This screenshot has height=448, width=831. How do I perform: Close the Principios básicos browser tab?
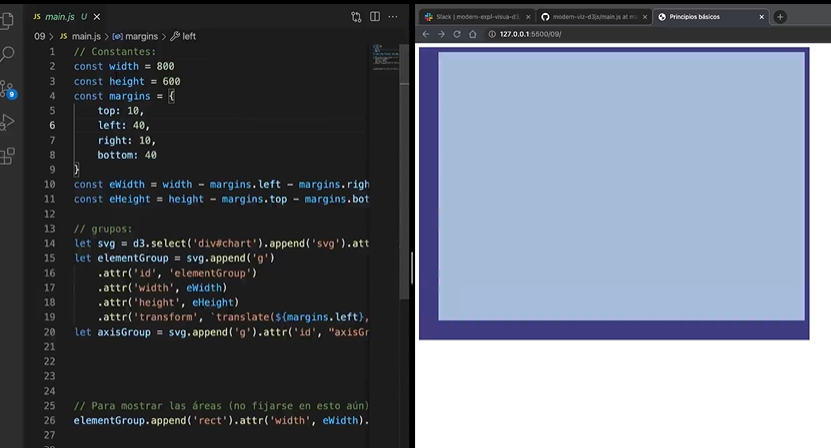click(x=762, y=17)
